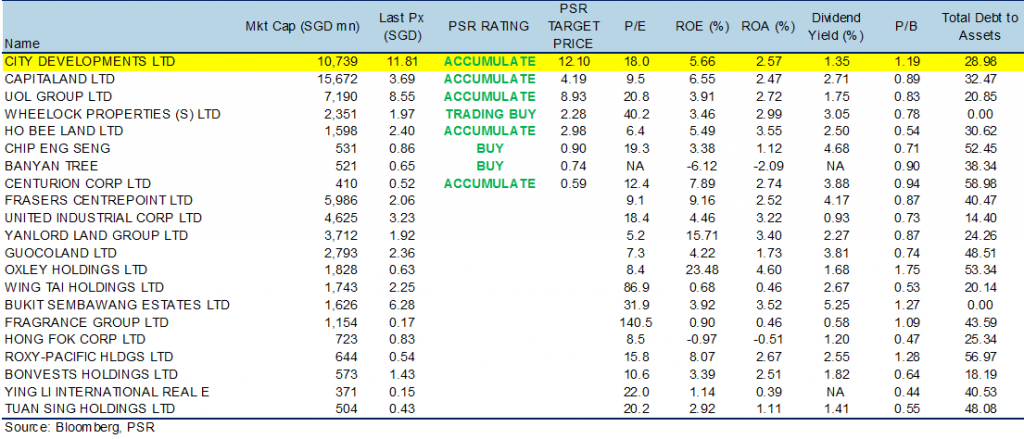The image size is (1024, 439).
Task: Click the Source: Bloomberg, PSR footnote
Action: 80,429
